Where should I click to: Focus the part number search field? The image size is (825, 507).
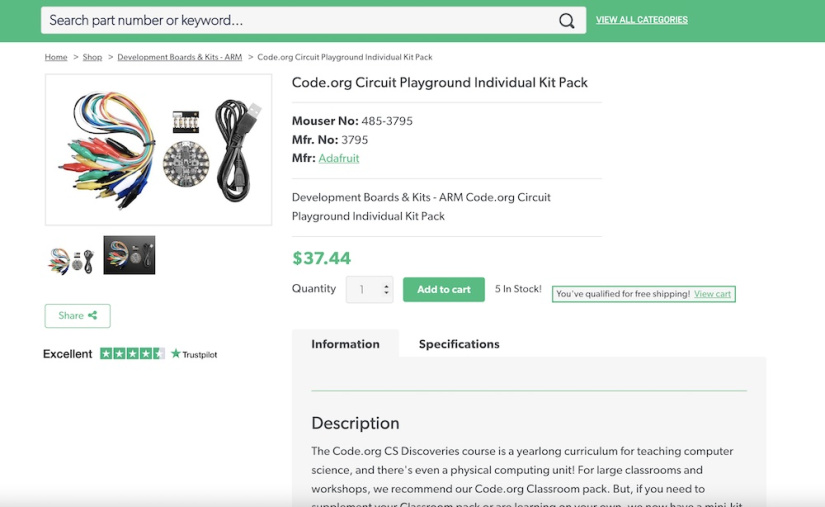point(300,21)
